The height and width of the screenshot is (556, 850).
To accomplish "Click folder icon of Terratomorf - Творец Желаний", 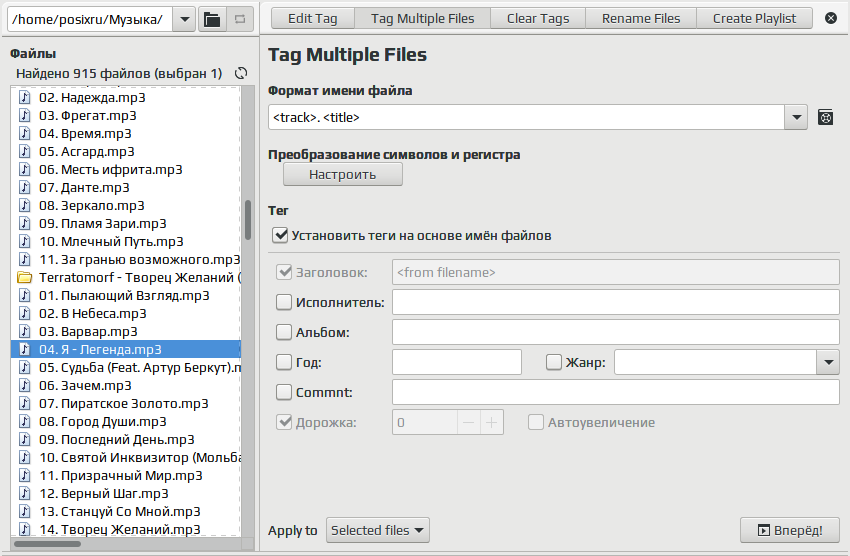I will click(24, 277).
